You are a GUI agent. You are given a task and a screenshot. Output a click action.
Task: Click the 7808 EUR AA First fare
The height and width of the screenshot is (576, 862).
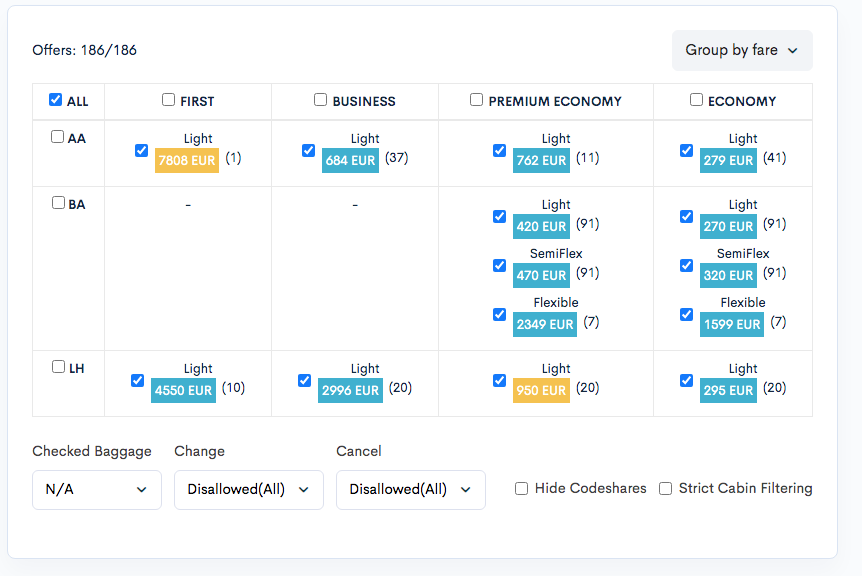187,160
